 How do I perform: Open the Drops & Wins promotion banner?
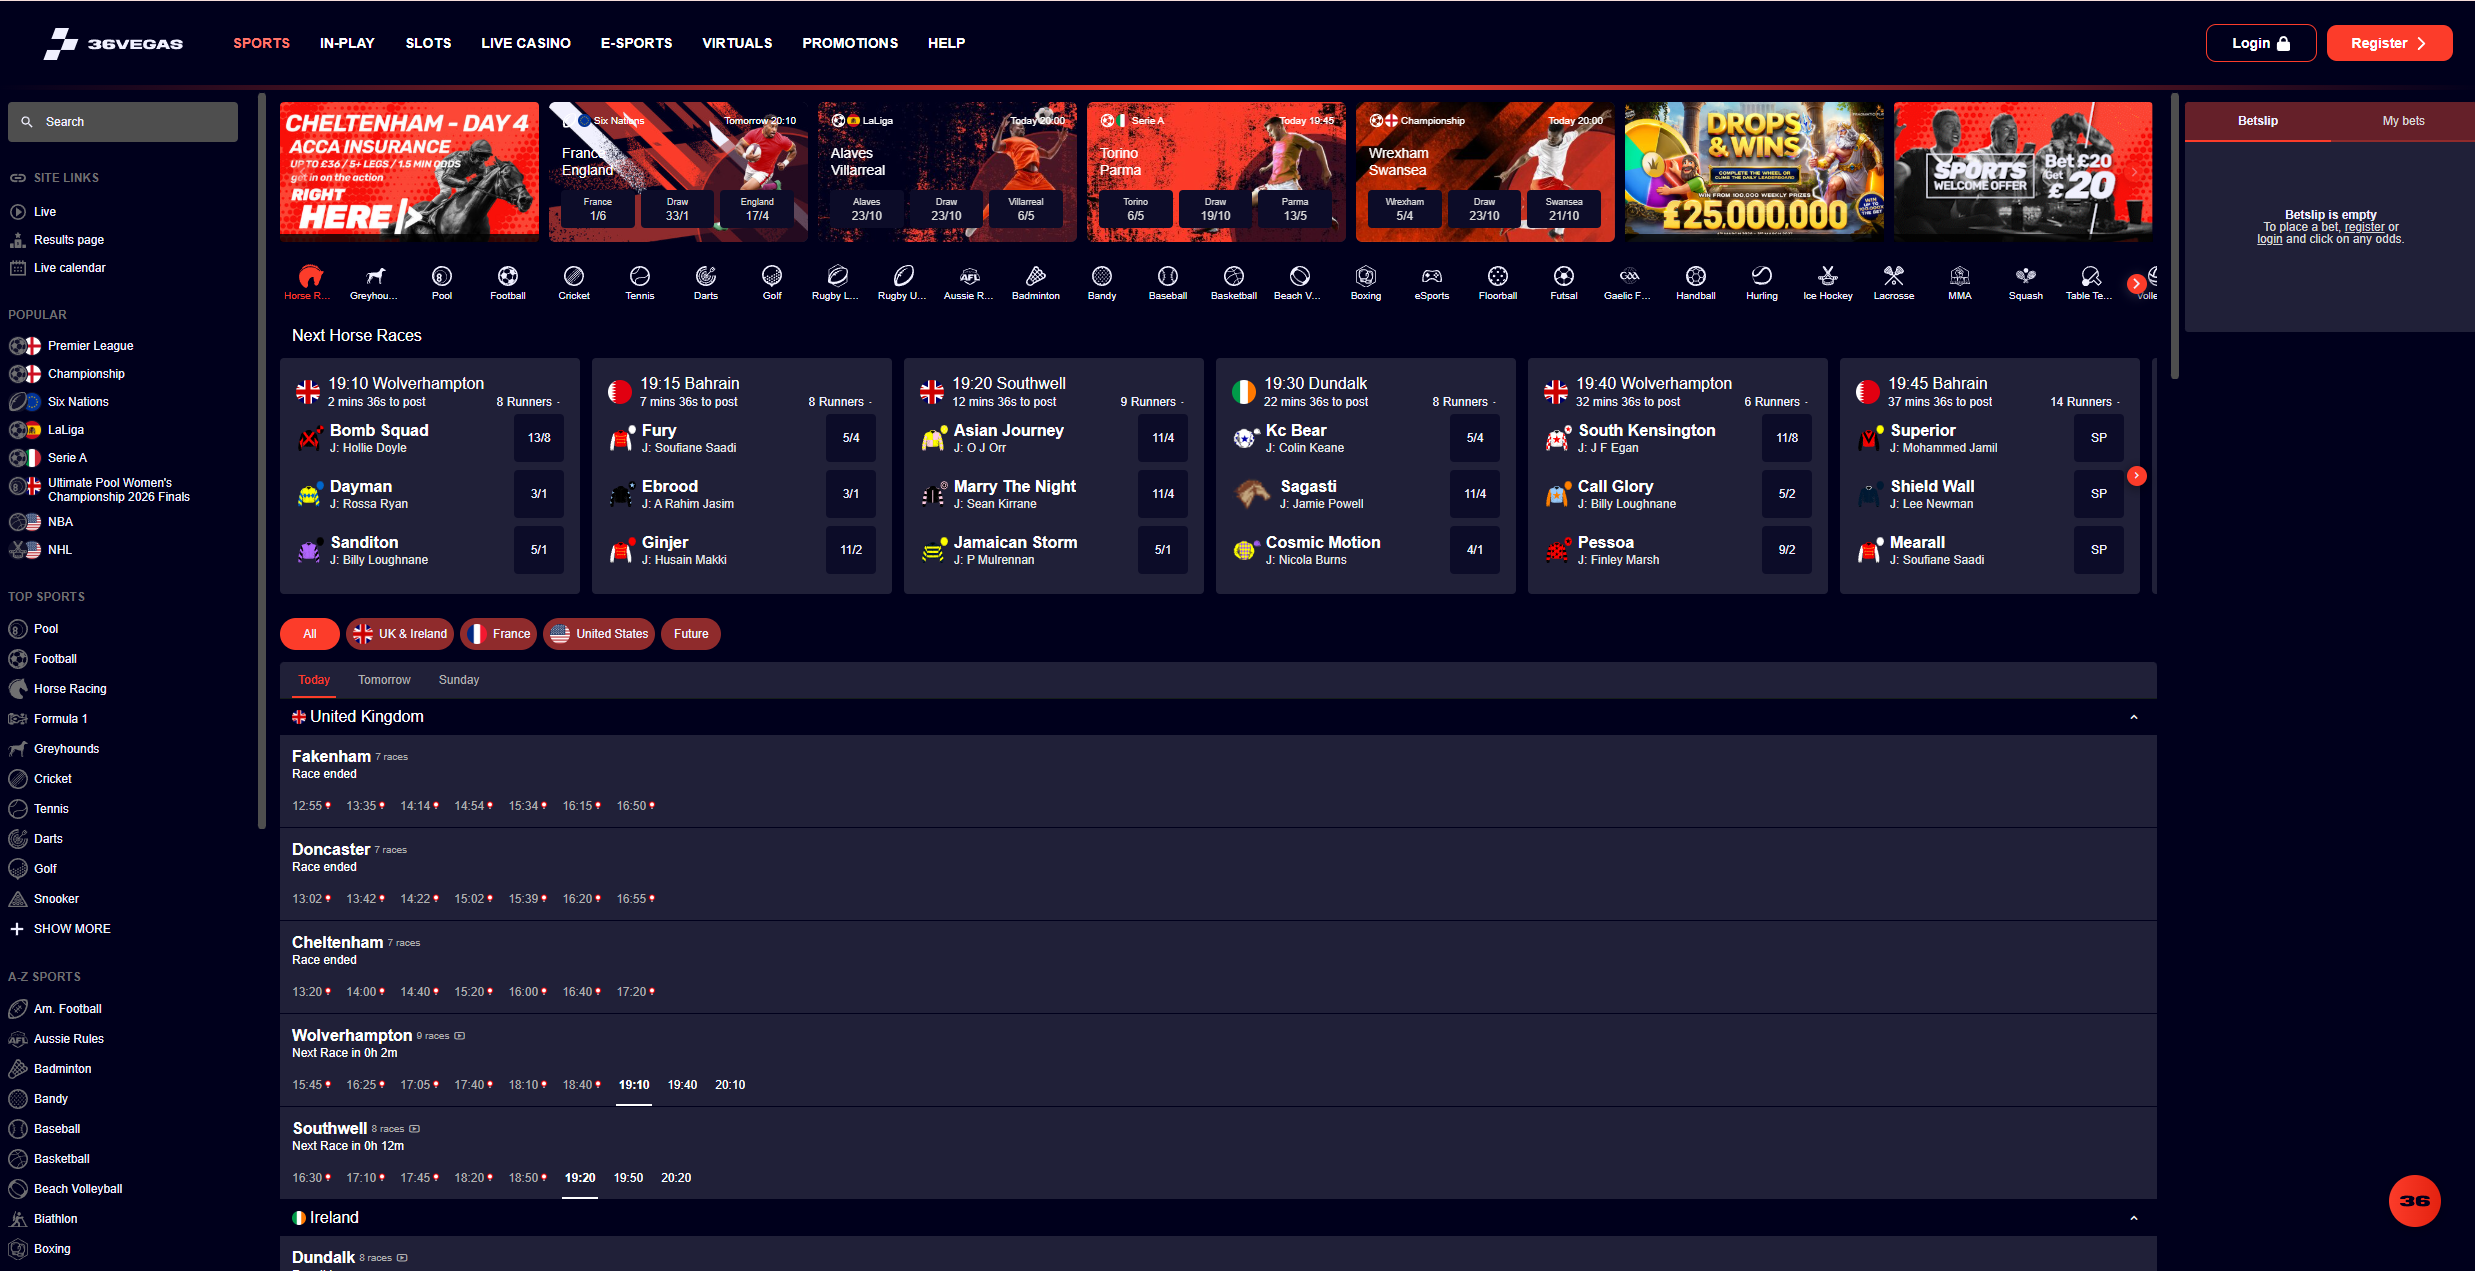[1754, 172]
